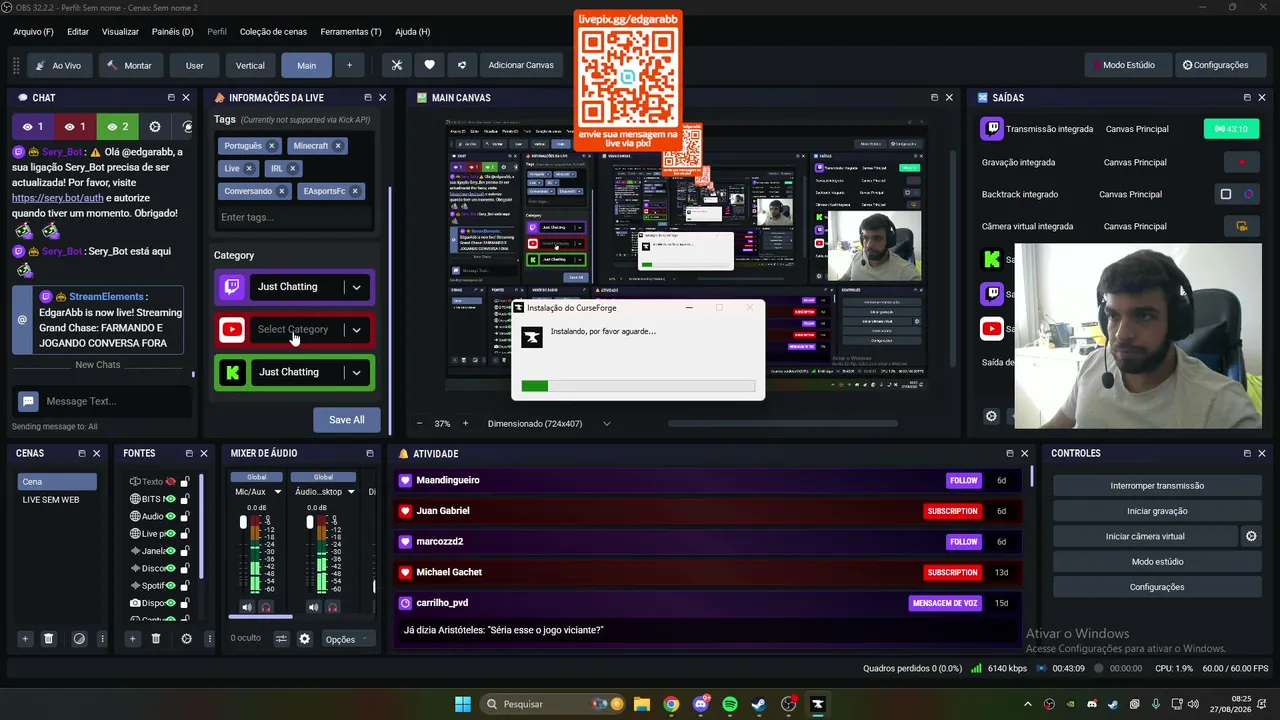The height and width of the screenshot is (720, 1280).
Task: Open Modo Estúdio in top toolbar
Action: (x=1128, y=65)
